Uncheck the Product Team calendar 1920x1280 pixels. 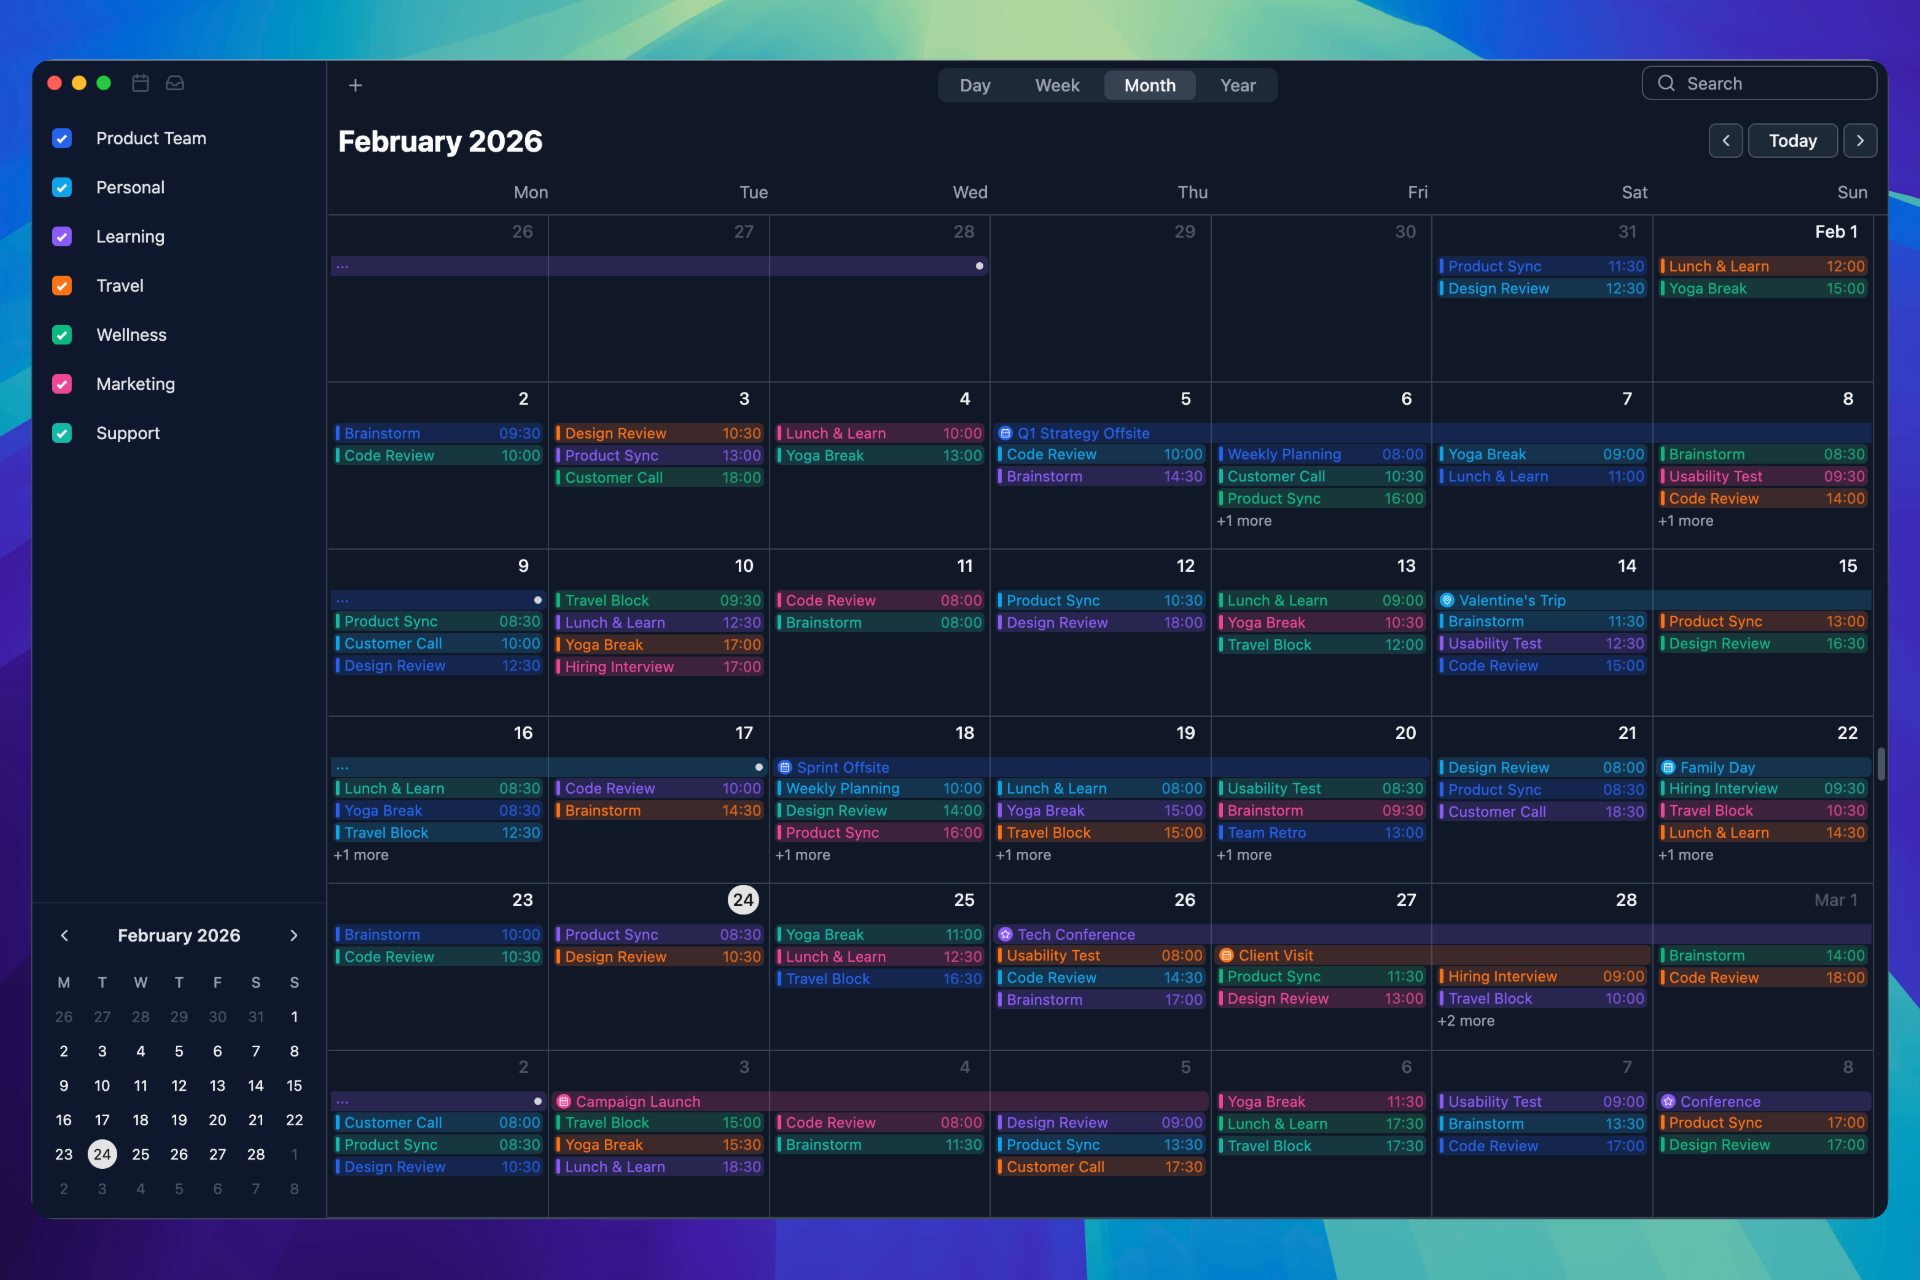62,138
